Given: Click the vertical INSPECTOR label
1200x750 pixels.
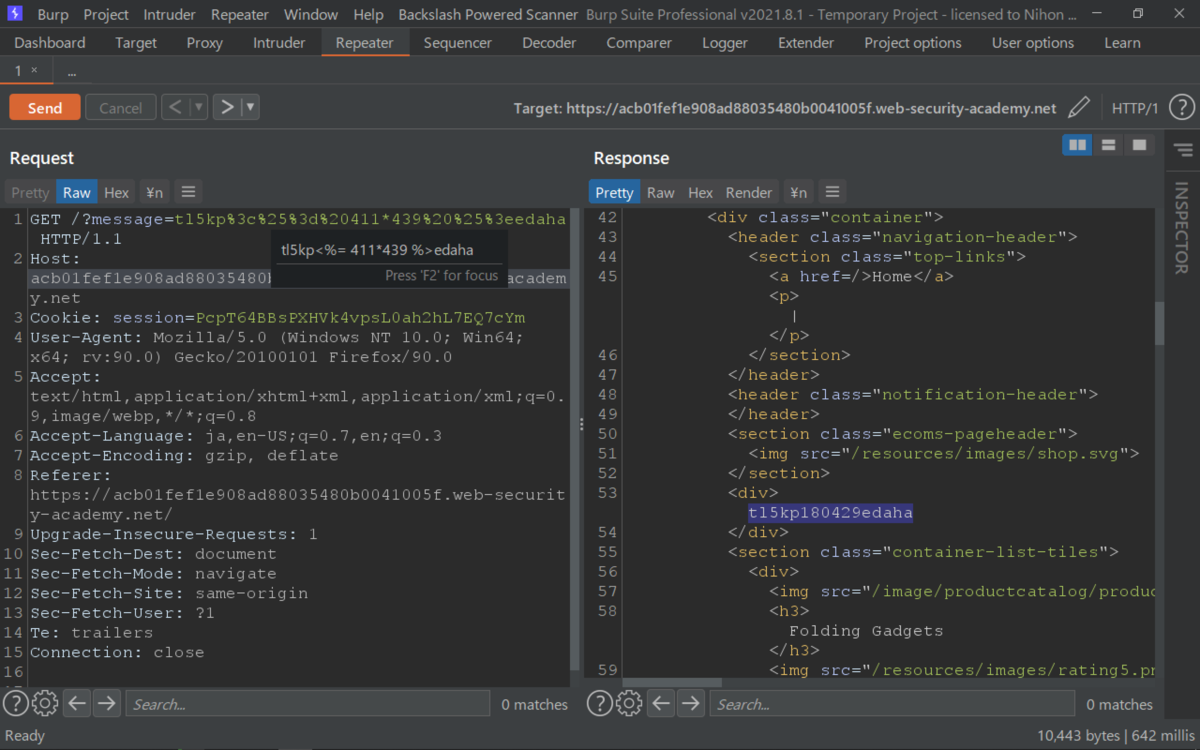Looking at the screenshot, I should pyautogui.click(x=1181, y=228).
